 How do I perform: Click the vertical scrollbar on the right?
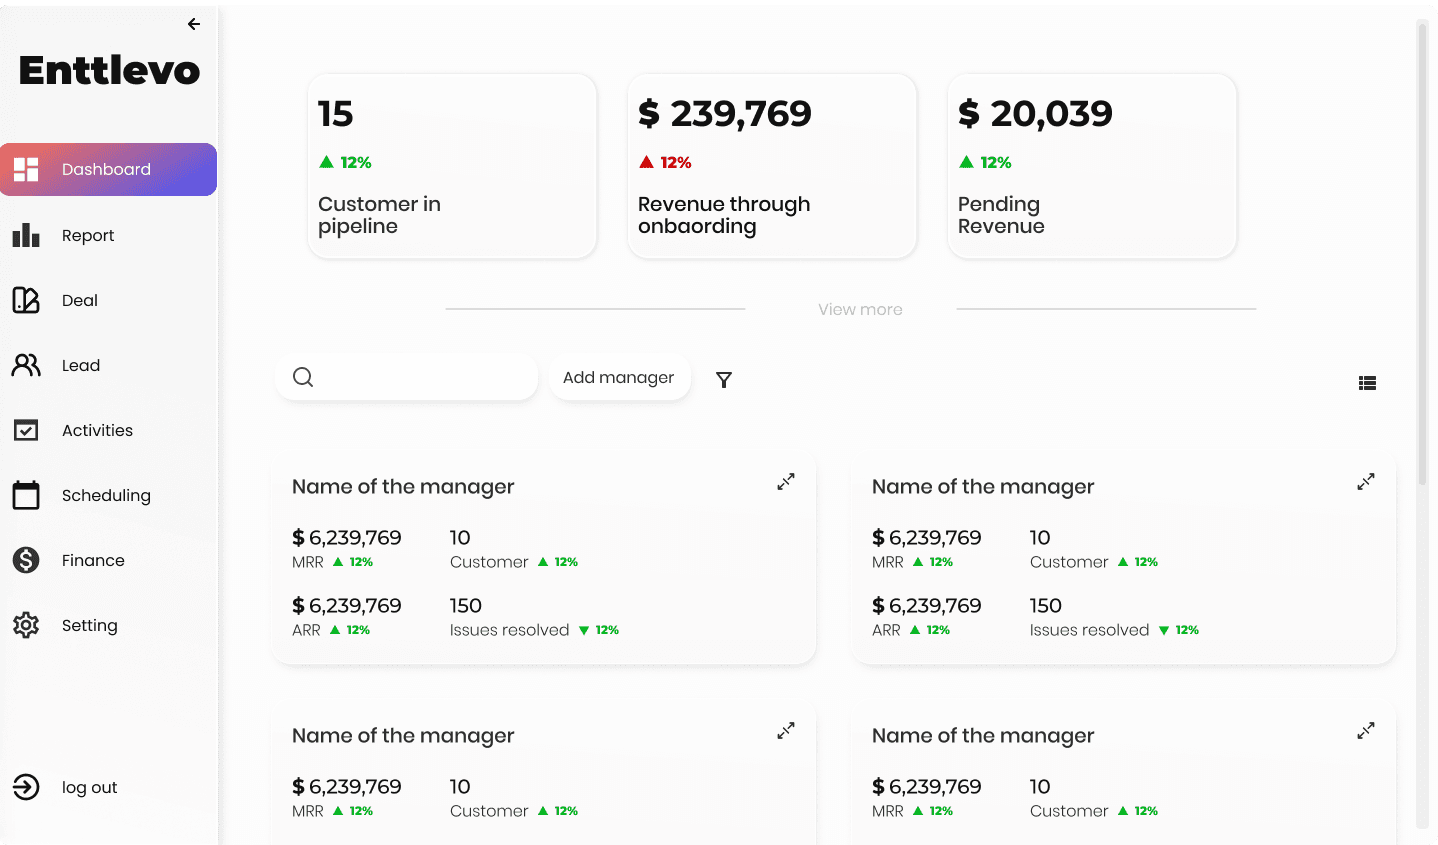[x=1422, y=250]
